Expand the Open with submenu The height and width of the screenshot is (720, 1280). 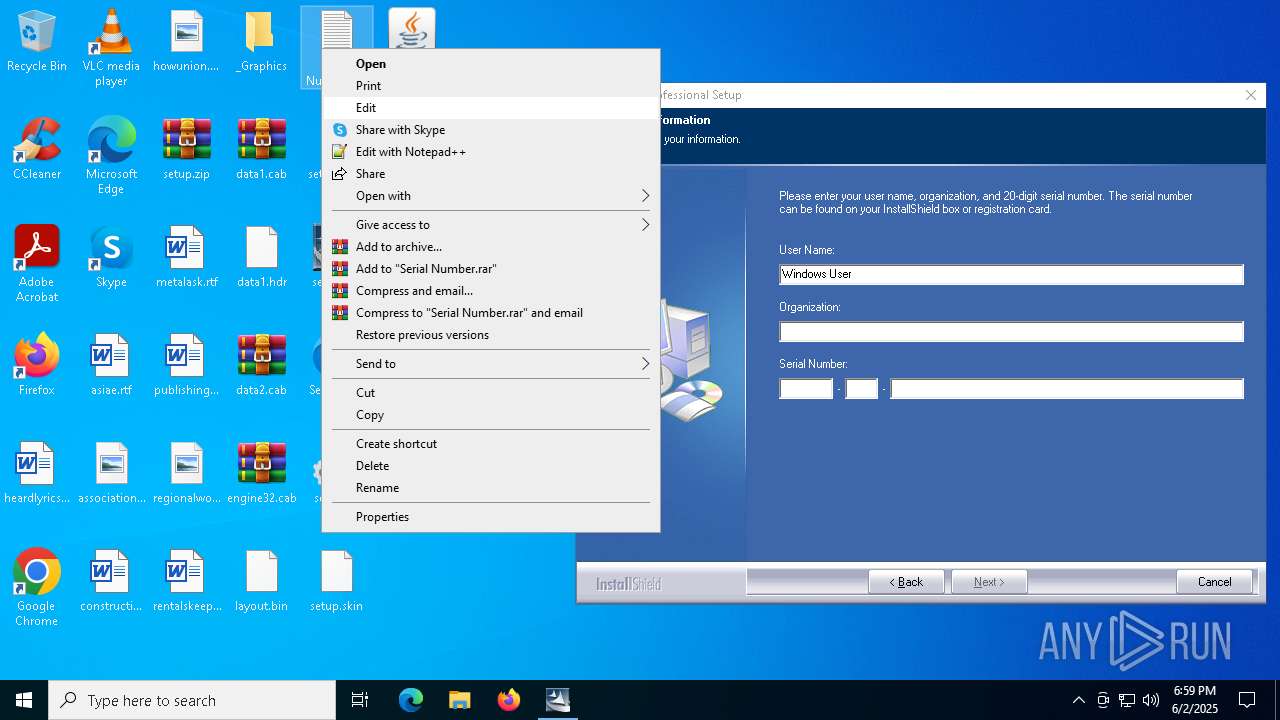490,196
